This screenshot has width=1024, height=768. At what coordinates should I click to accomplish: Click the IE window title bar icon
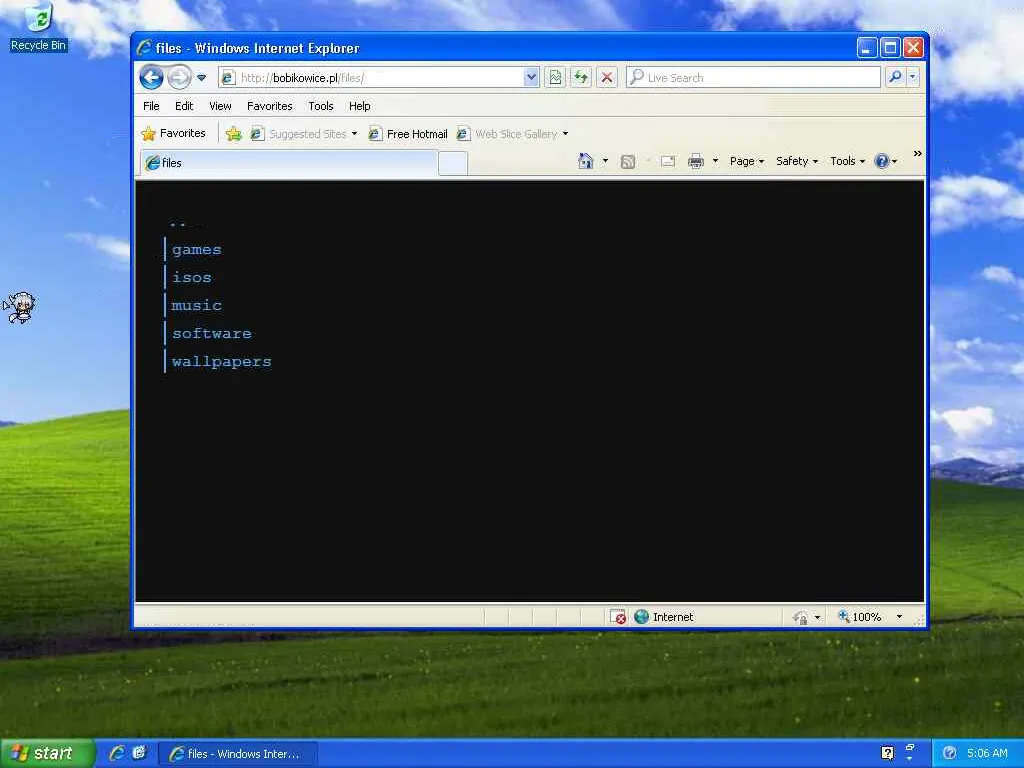click(144, 48)
